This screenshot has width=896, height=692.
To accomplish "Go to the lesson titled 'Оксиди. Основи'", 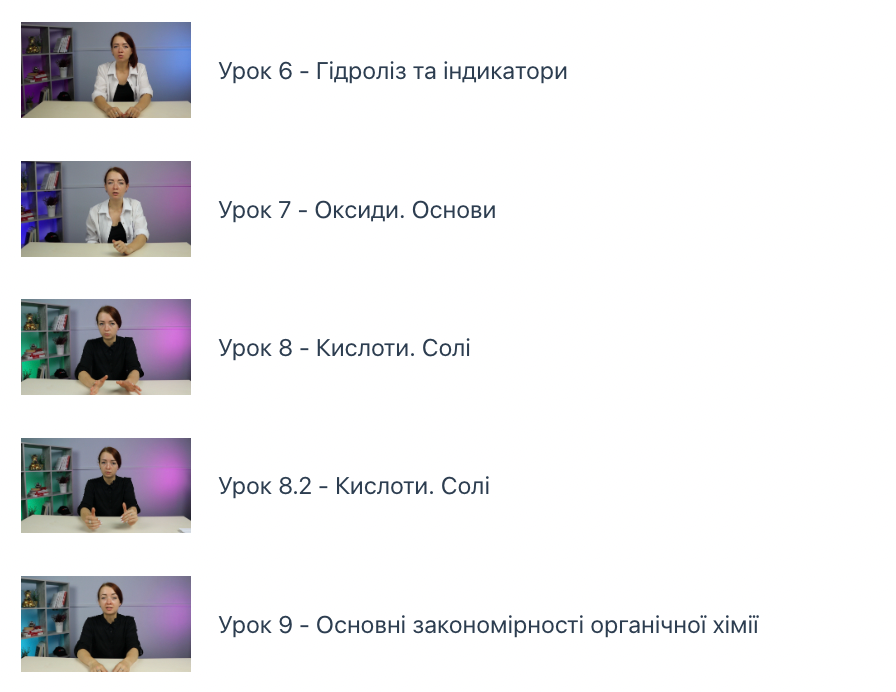I will [x=357, y=210].
